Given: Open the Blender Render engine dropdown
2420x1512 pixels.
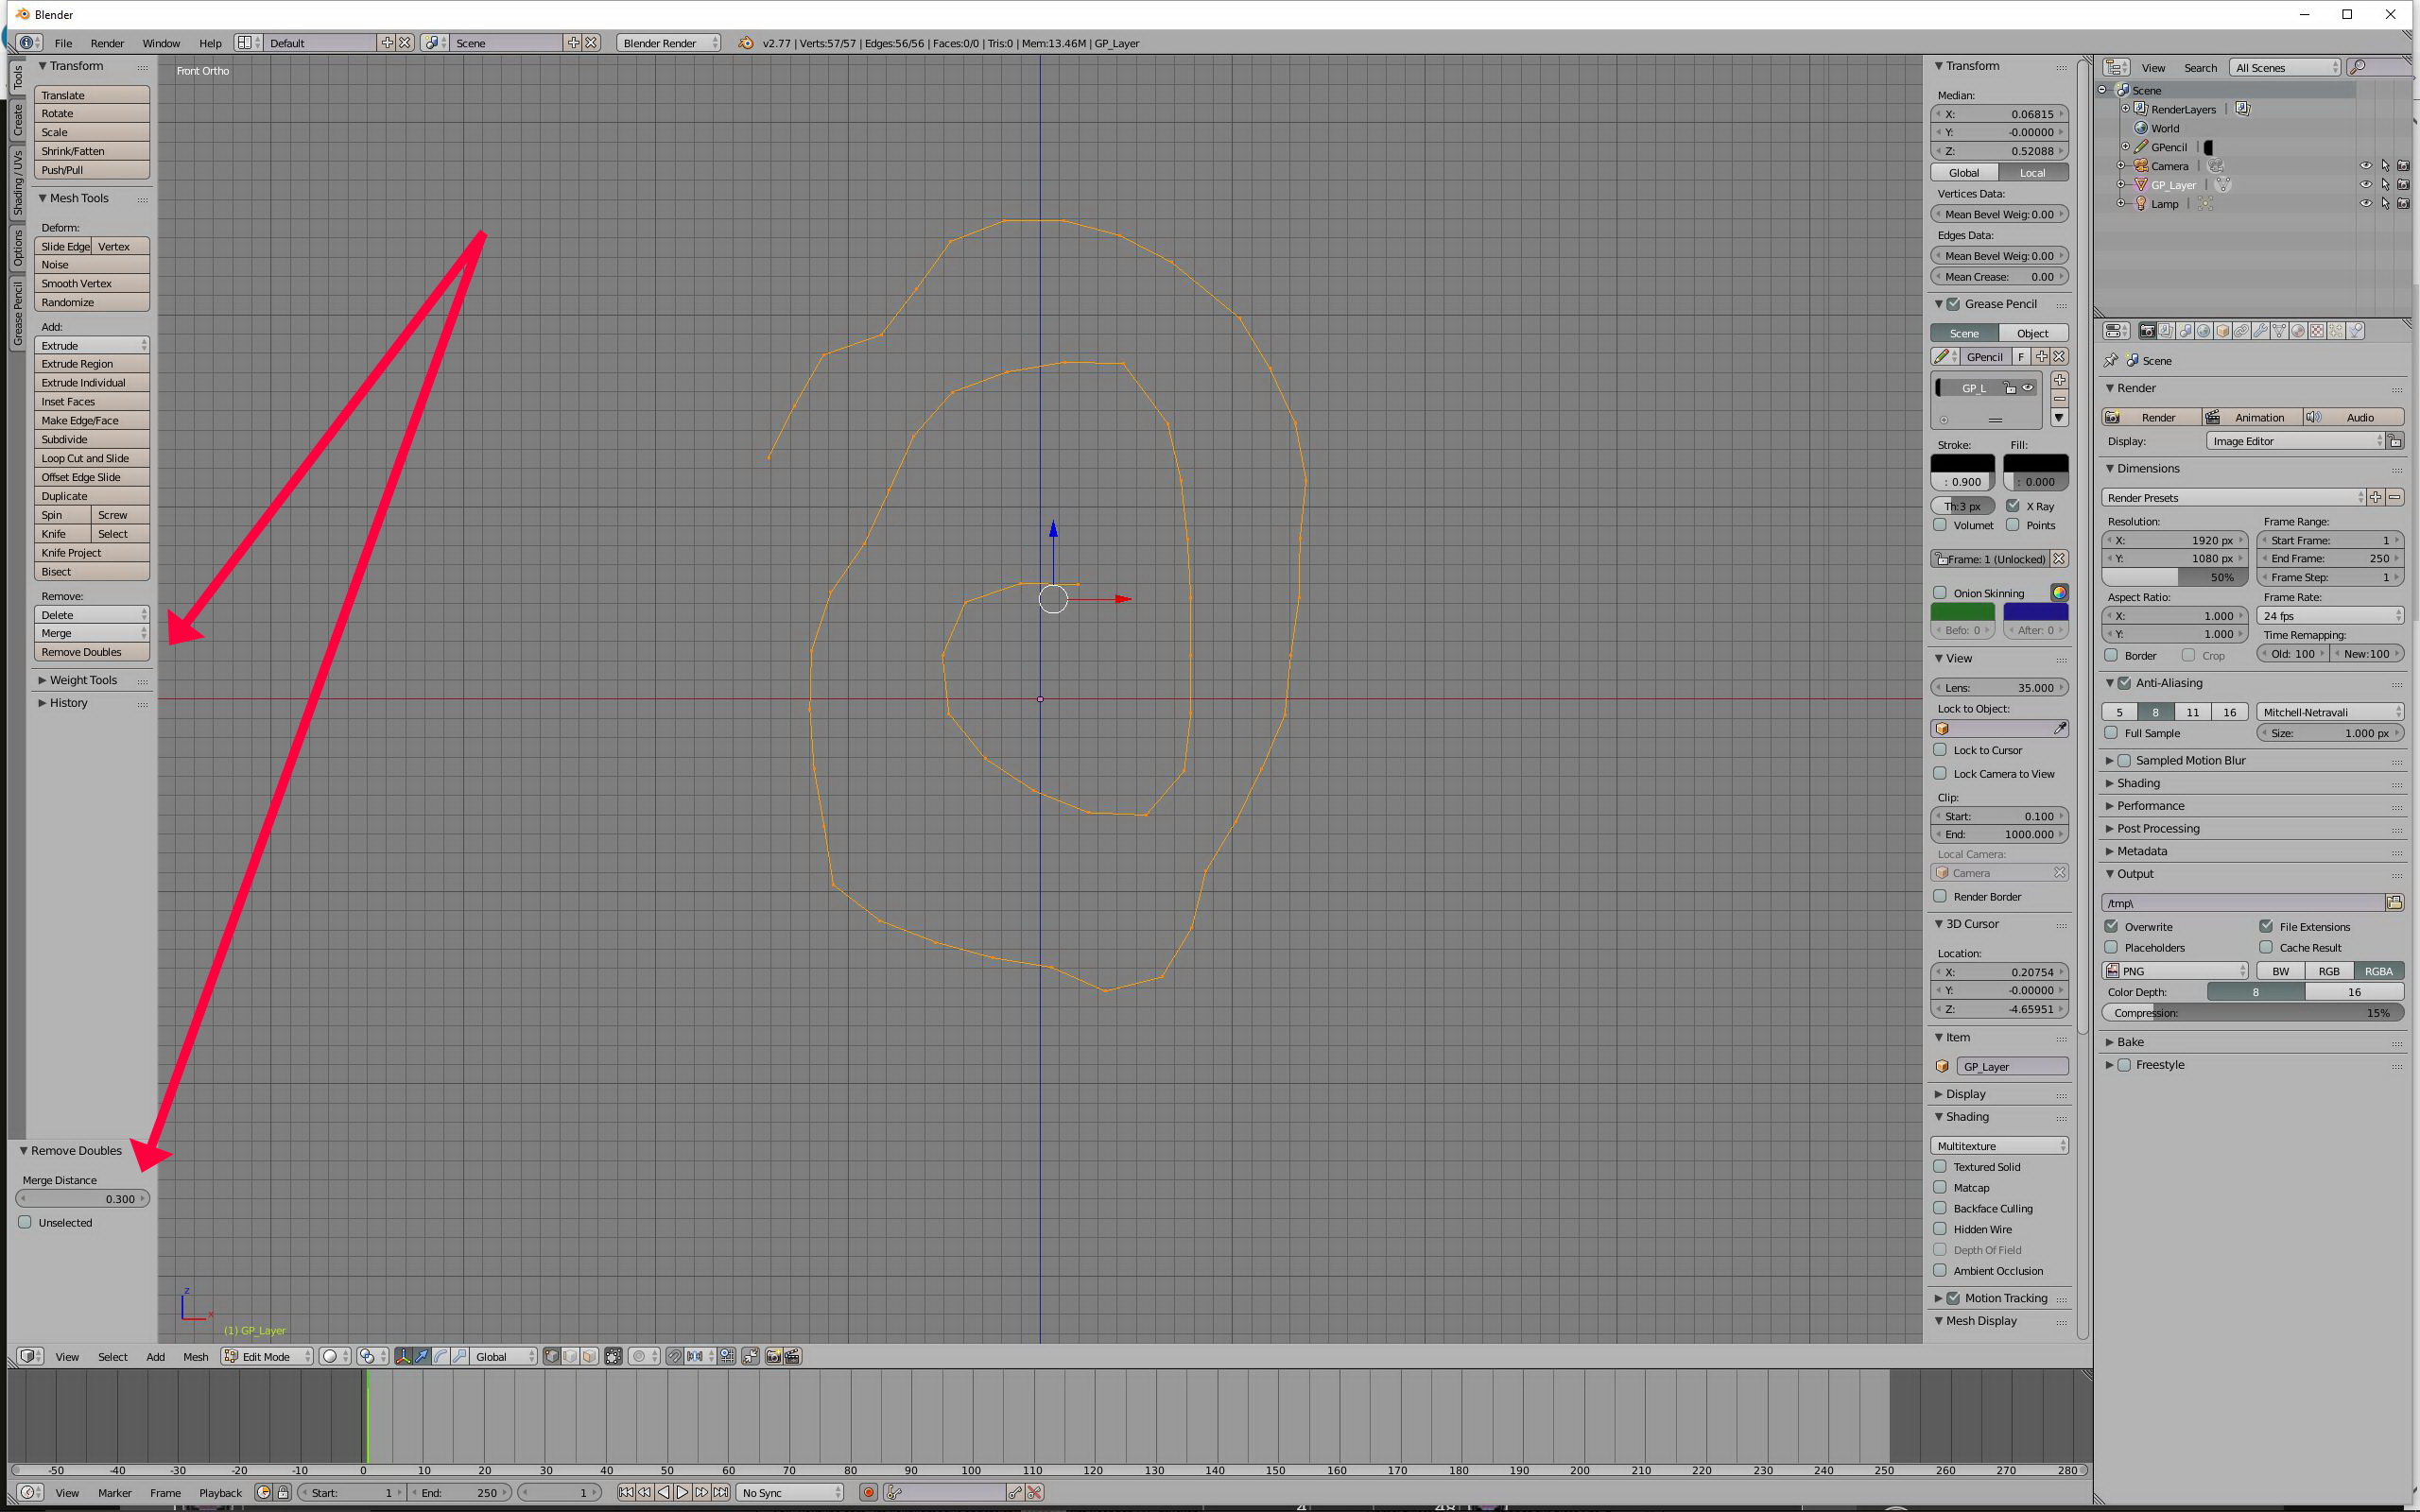Looking at the screenshot, I should coord(668,43).
